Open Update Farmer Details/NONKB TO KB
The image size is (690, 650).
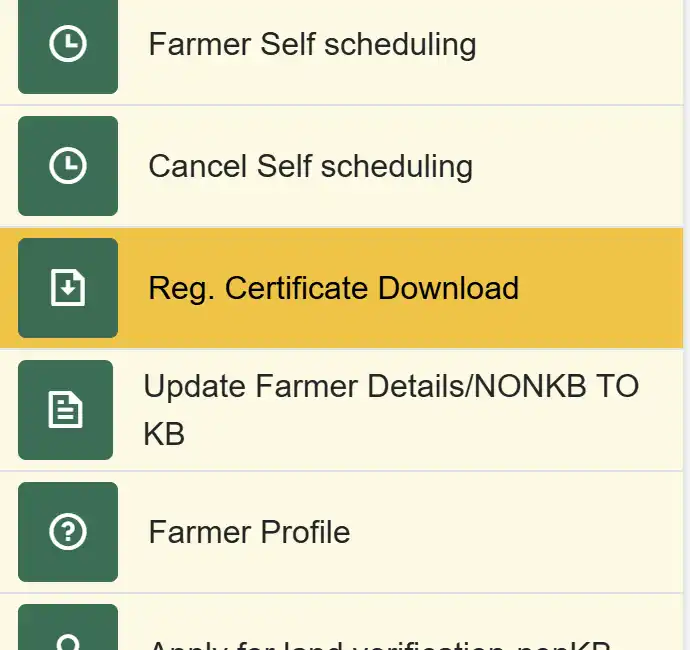click(341, 410)
